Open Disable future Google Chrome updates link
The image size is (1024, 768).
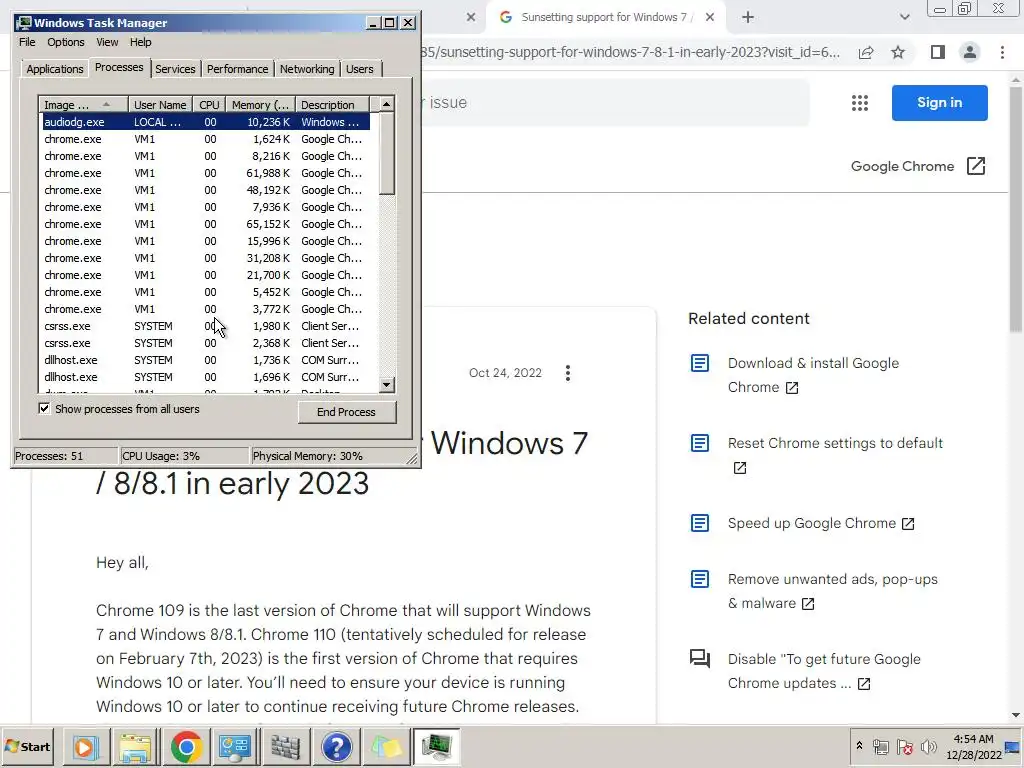pyautogui.click(x=824, y=671)
